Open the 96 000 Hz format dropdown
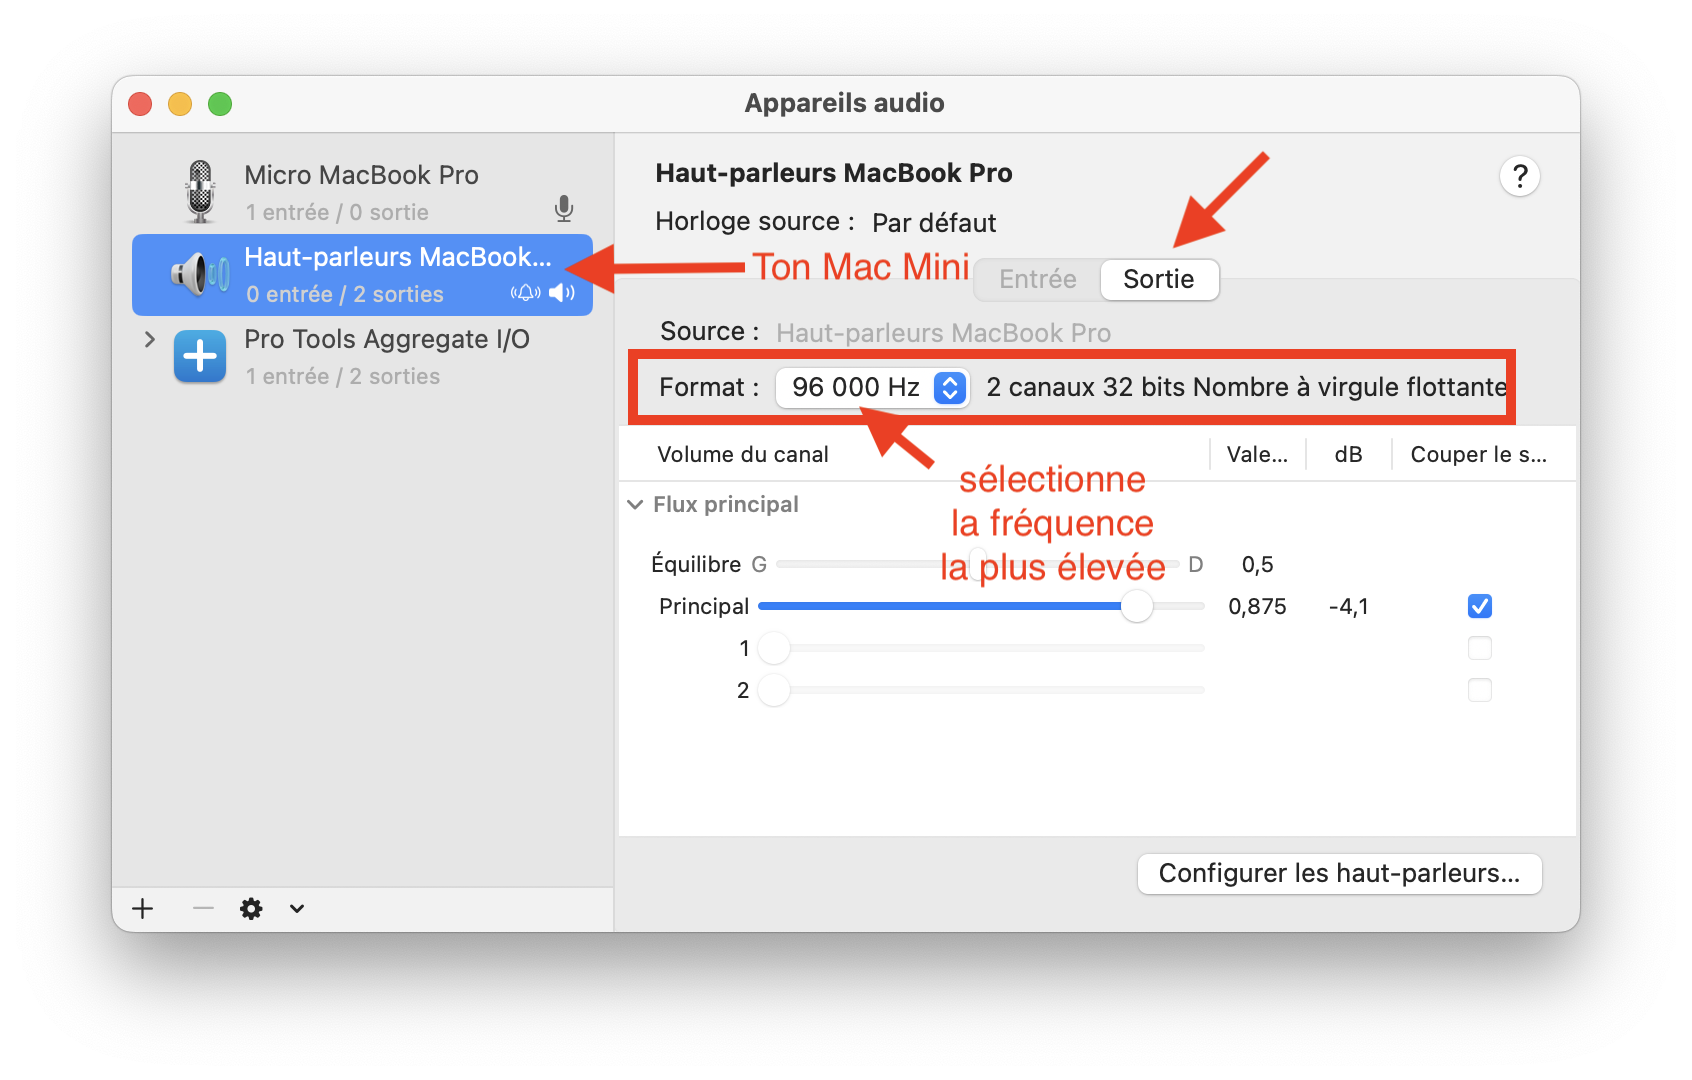Screen dimensions: 1692x1080 [871, 387]
